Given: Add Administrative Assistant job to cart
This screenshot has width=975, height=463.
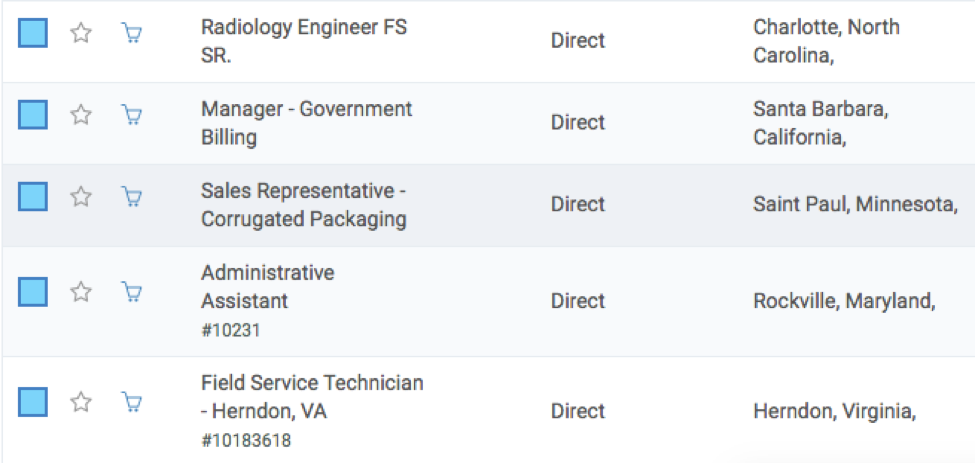Looking at the screenshot, I should (131, 292).
